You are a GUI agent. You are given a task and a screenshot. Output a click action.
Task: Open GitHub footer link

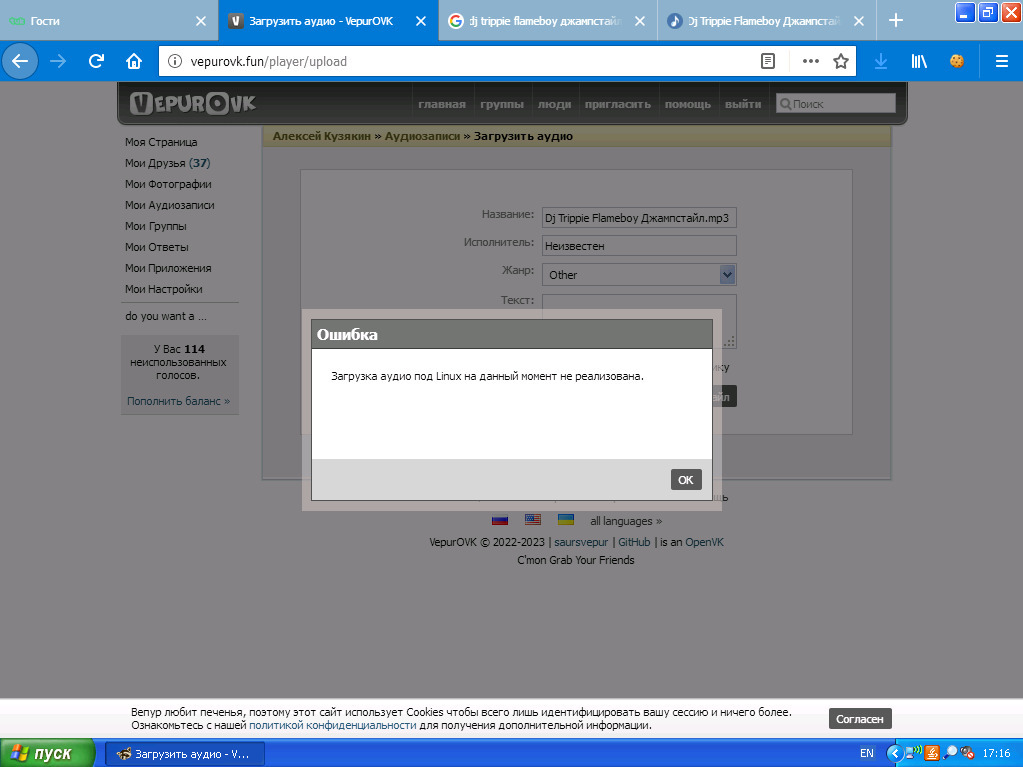(x=634, y=542)
